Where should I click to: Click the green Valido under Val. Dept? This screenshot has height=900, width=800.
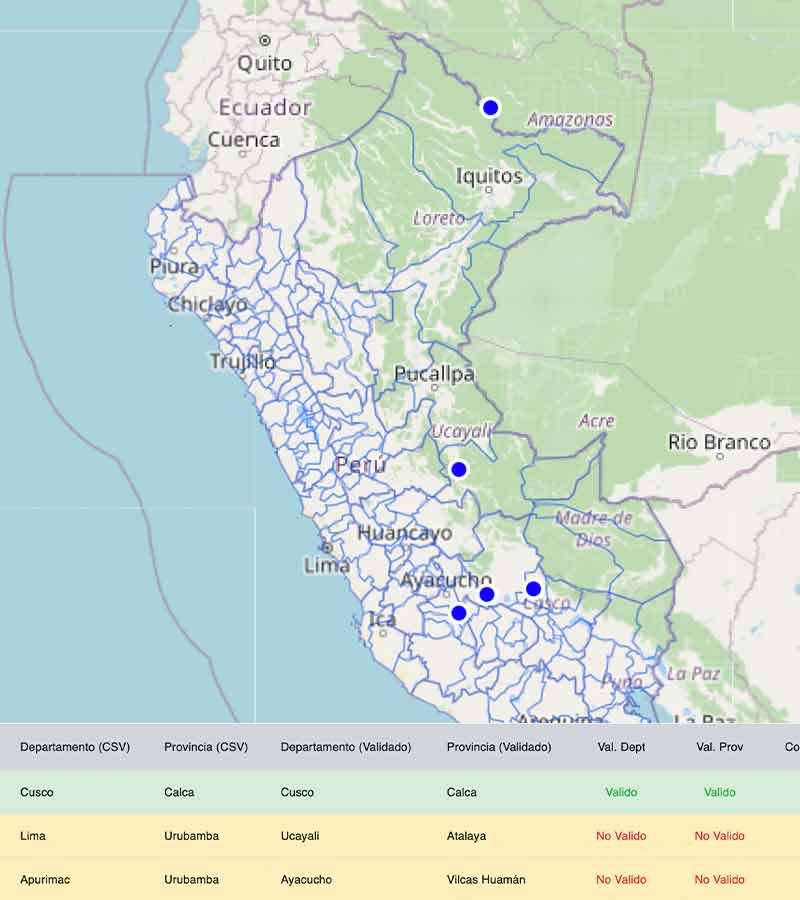[621, 792]
